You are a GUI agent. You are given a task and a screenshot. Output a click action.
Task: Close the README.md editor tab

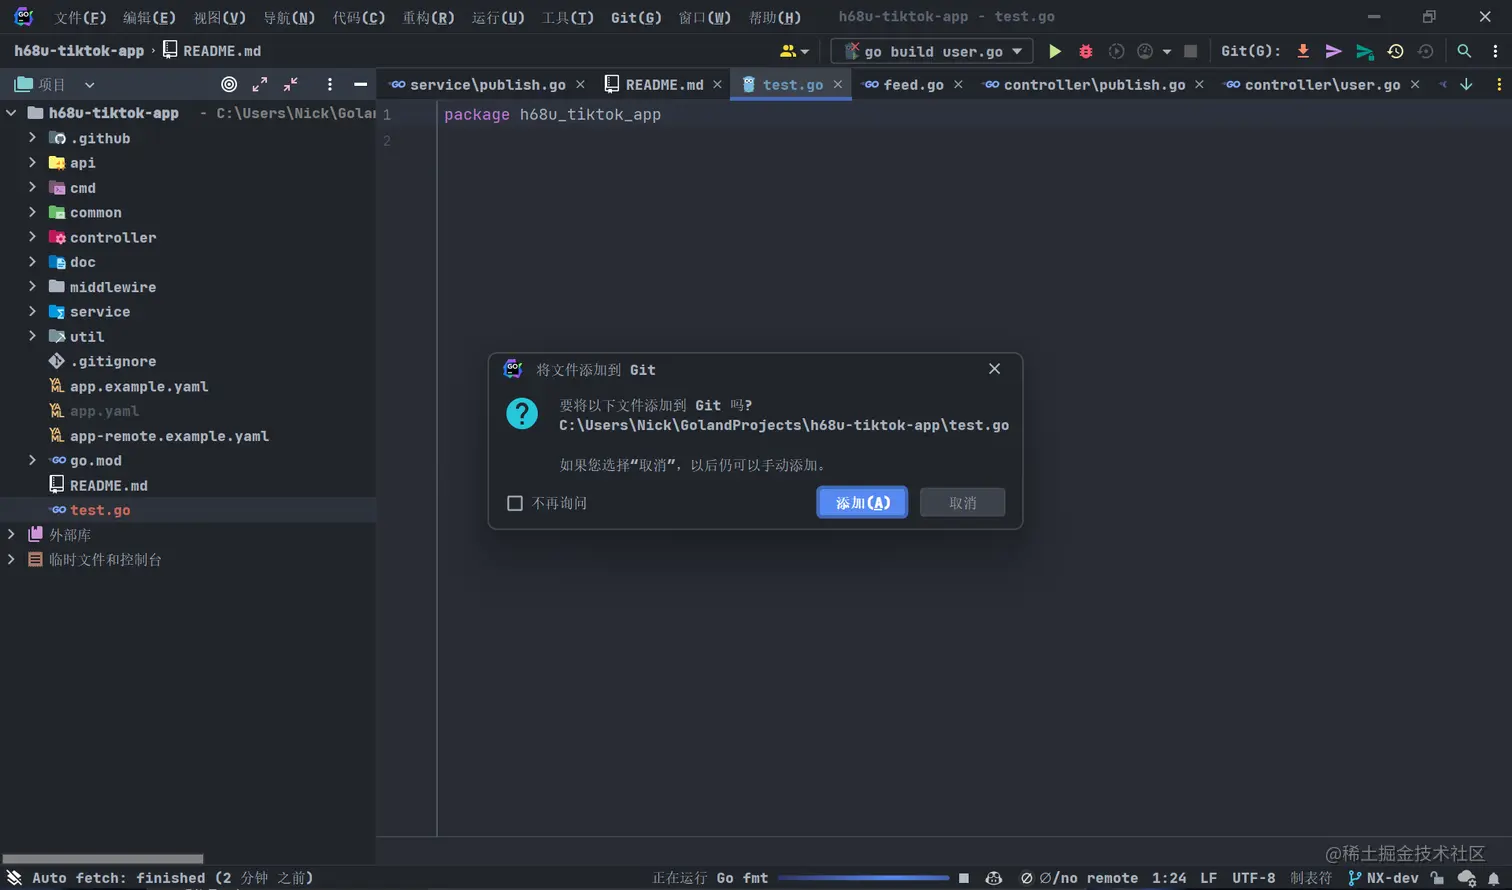pos(717,85)
